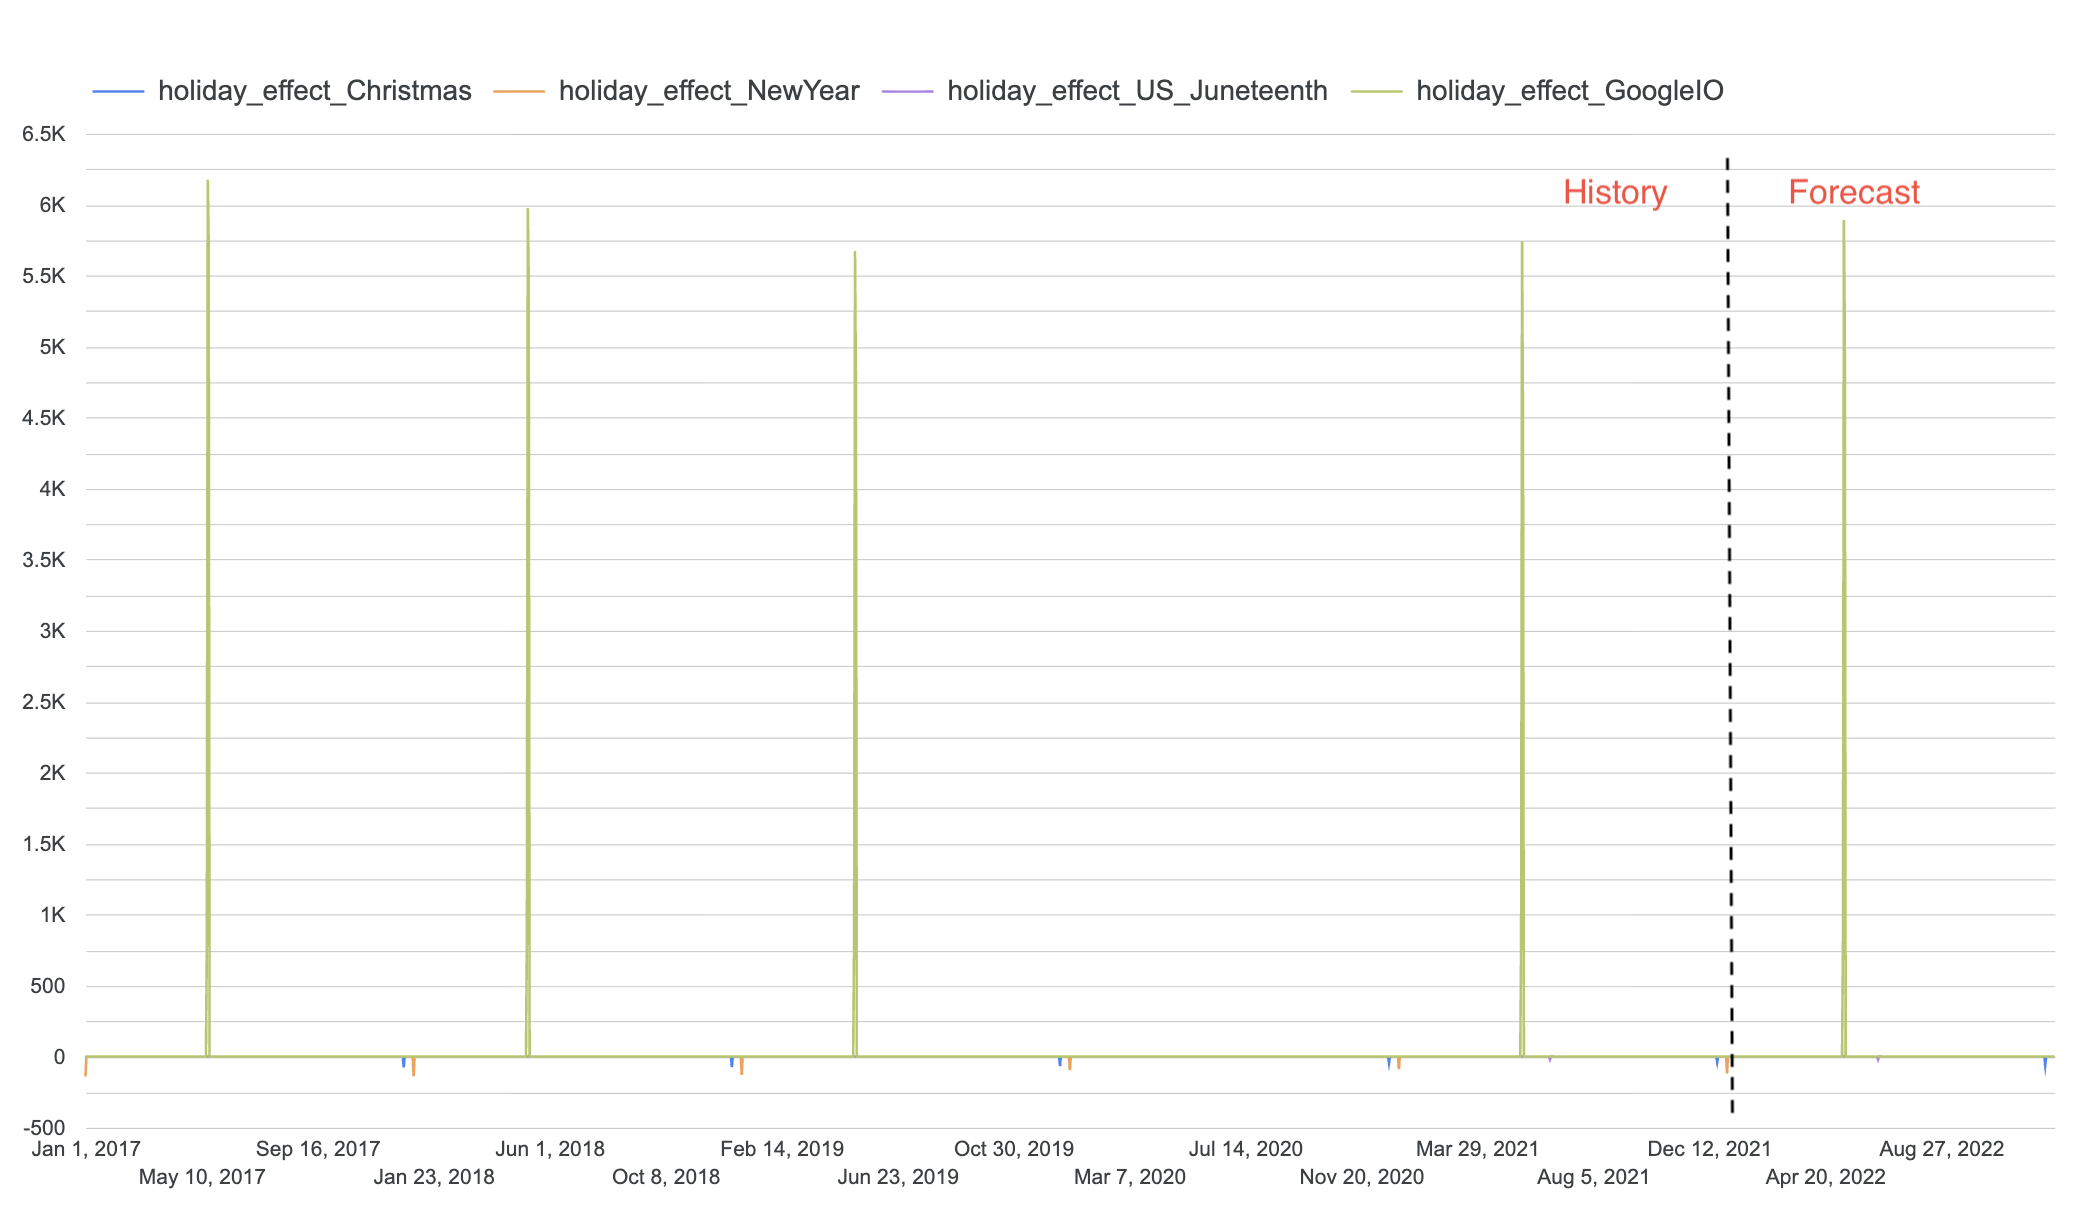This screenshot has width=2096, height=1226.
Task: Click the blue Christmas legend line swatch
Action: click(x=118, y=92)
